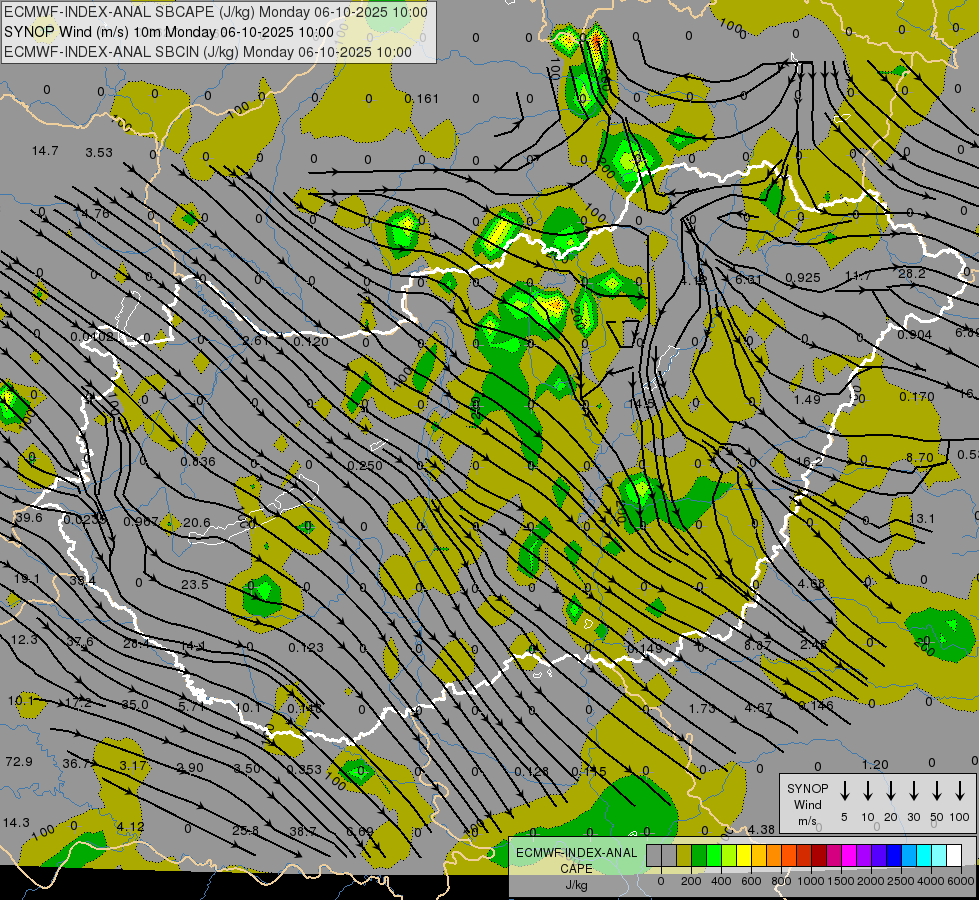This screenshot has width=979, height=900.
Task: Click the 10 m/s wind arrow in legend
Action: pos(868,791)
